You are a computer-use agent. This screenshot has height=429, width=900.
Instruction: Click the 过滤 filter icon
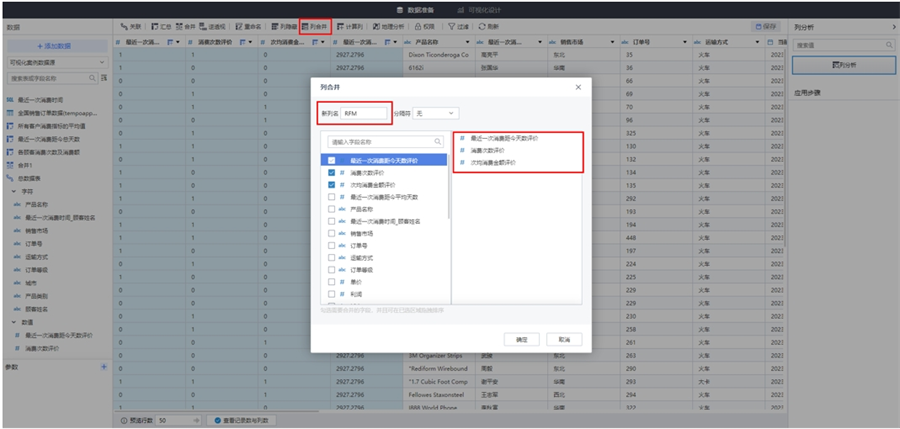point(458,26)
